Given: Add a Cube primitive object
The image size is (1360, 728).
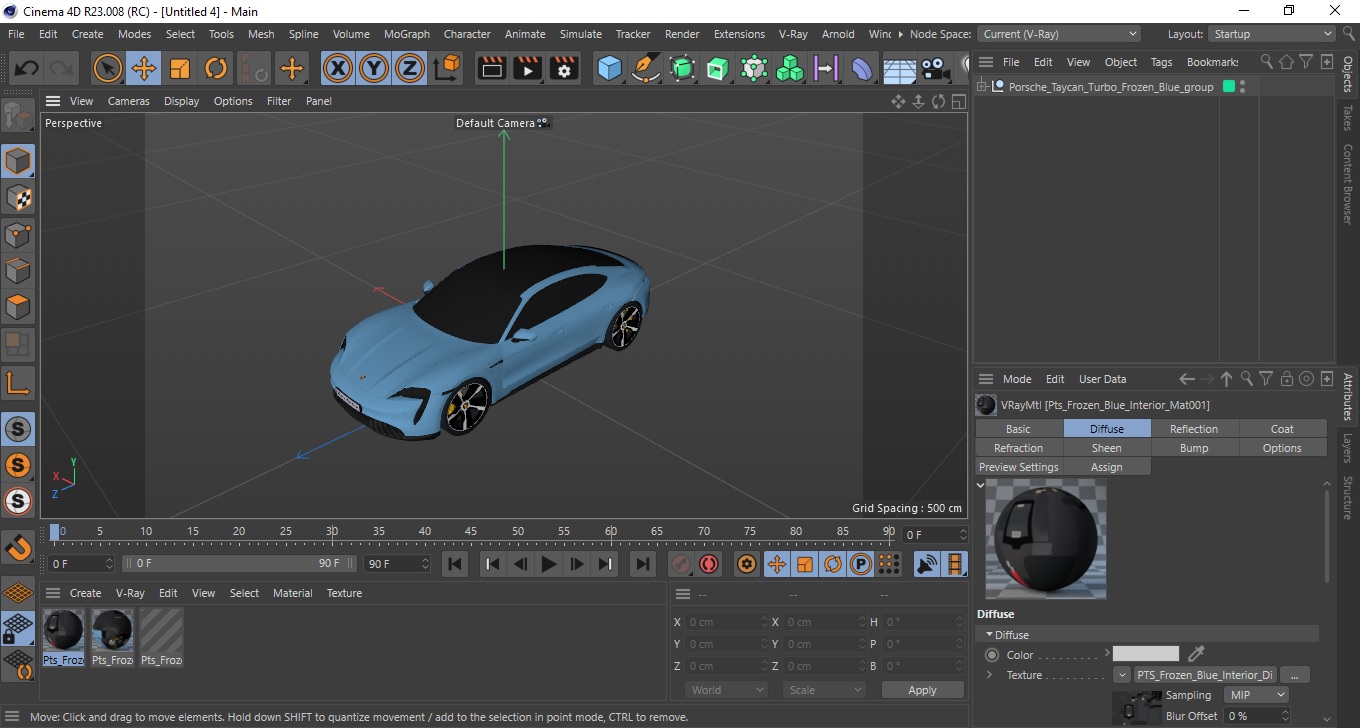Looking at the screenshot, I should pos(610,68).
